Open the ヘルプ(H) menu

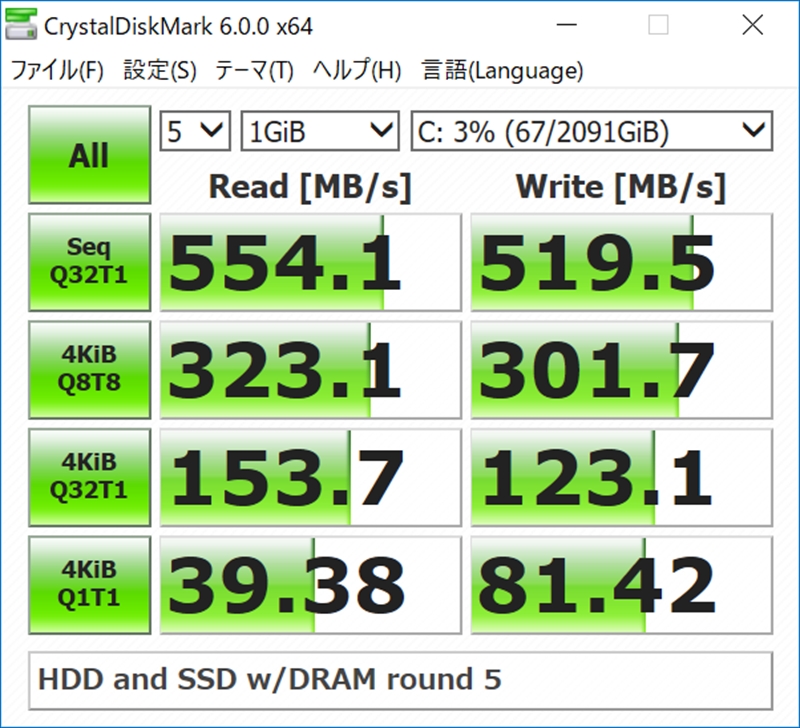point(357,70)
